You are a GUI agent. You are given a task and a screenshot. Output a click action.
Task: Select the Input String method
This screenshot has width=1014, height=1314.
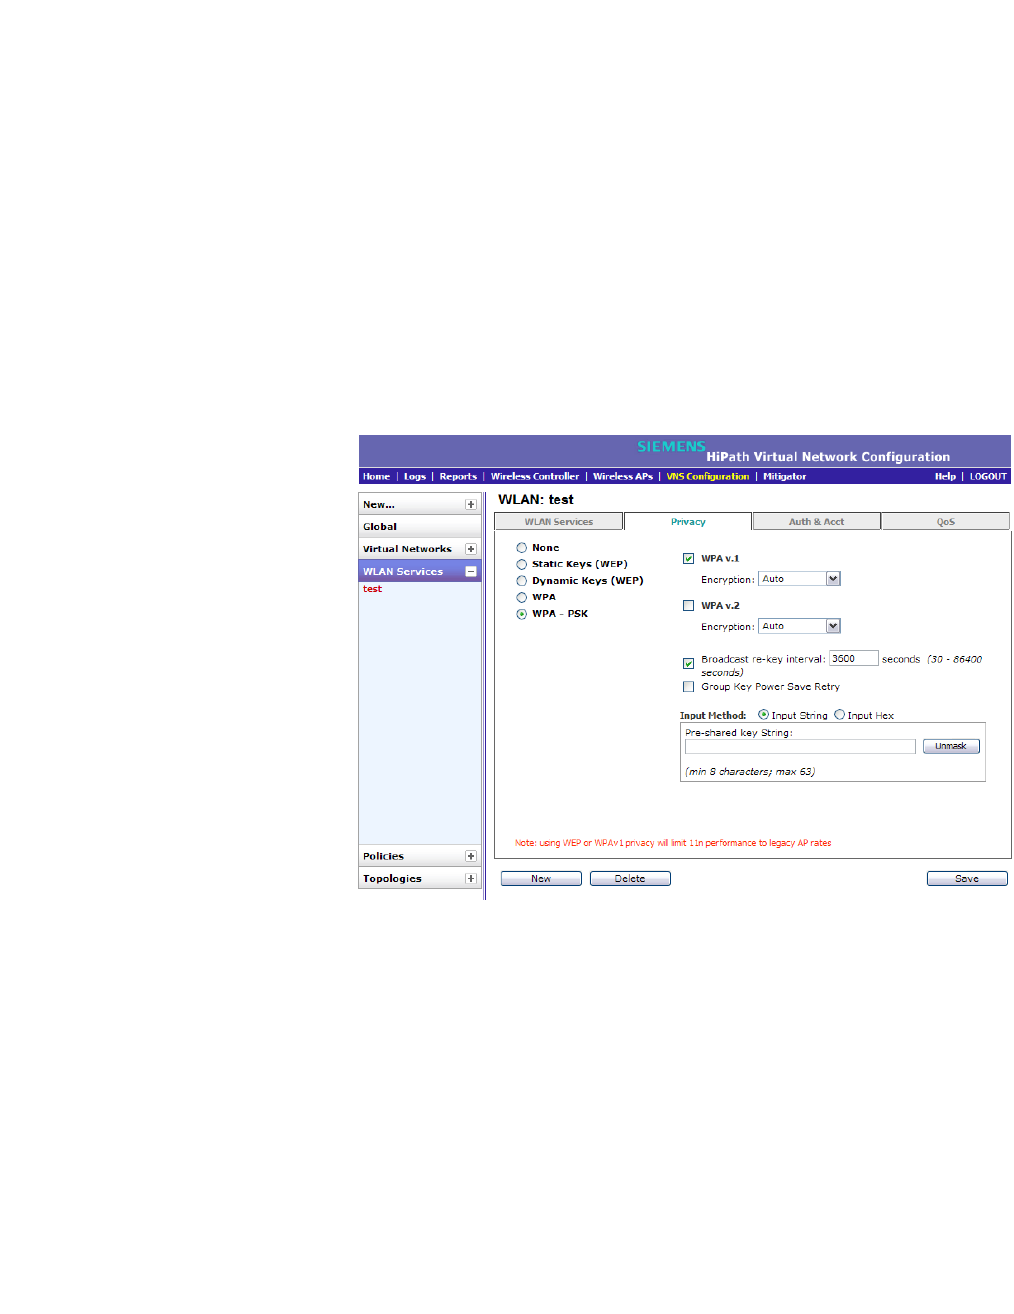[x=764, y=715]
